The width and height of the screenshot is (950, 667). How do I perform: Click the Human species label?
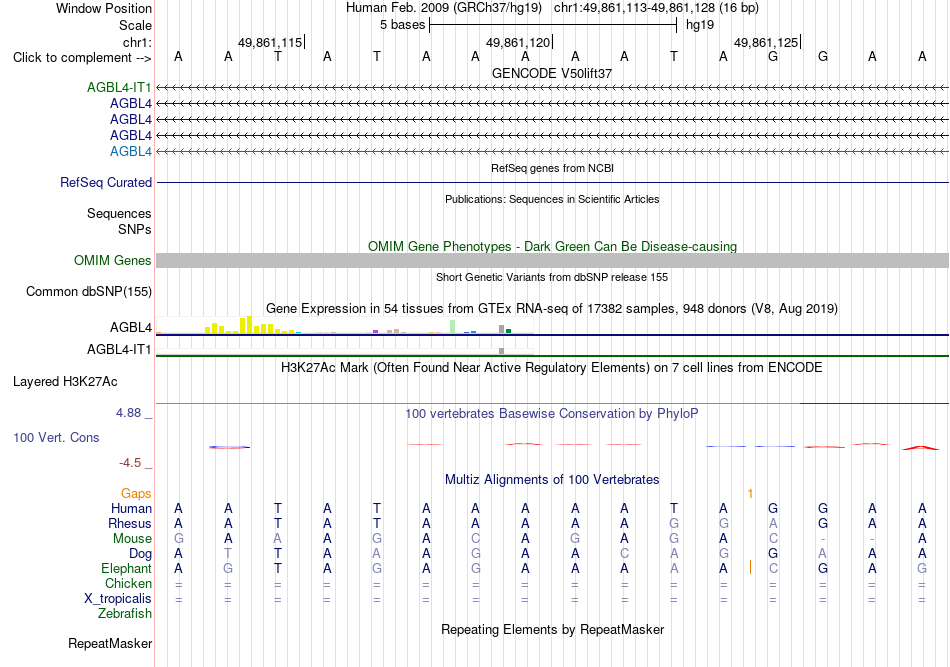131,508
